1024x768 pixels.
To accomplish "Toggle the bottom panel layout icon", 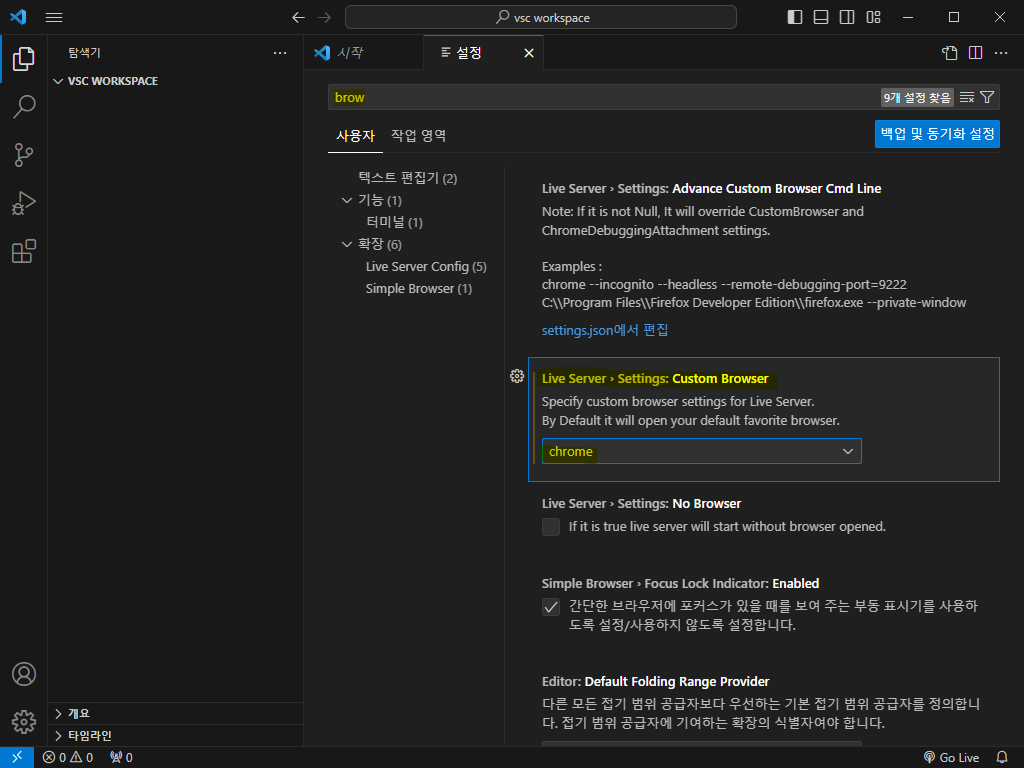I will click(821, 18).
